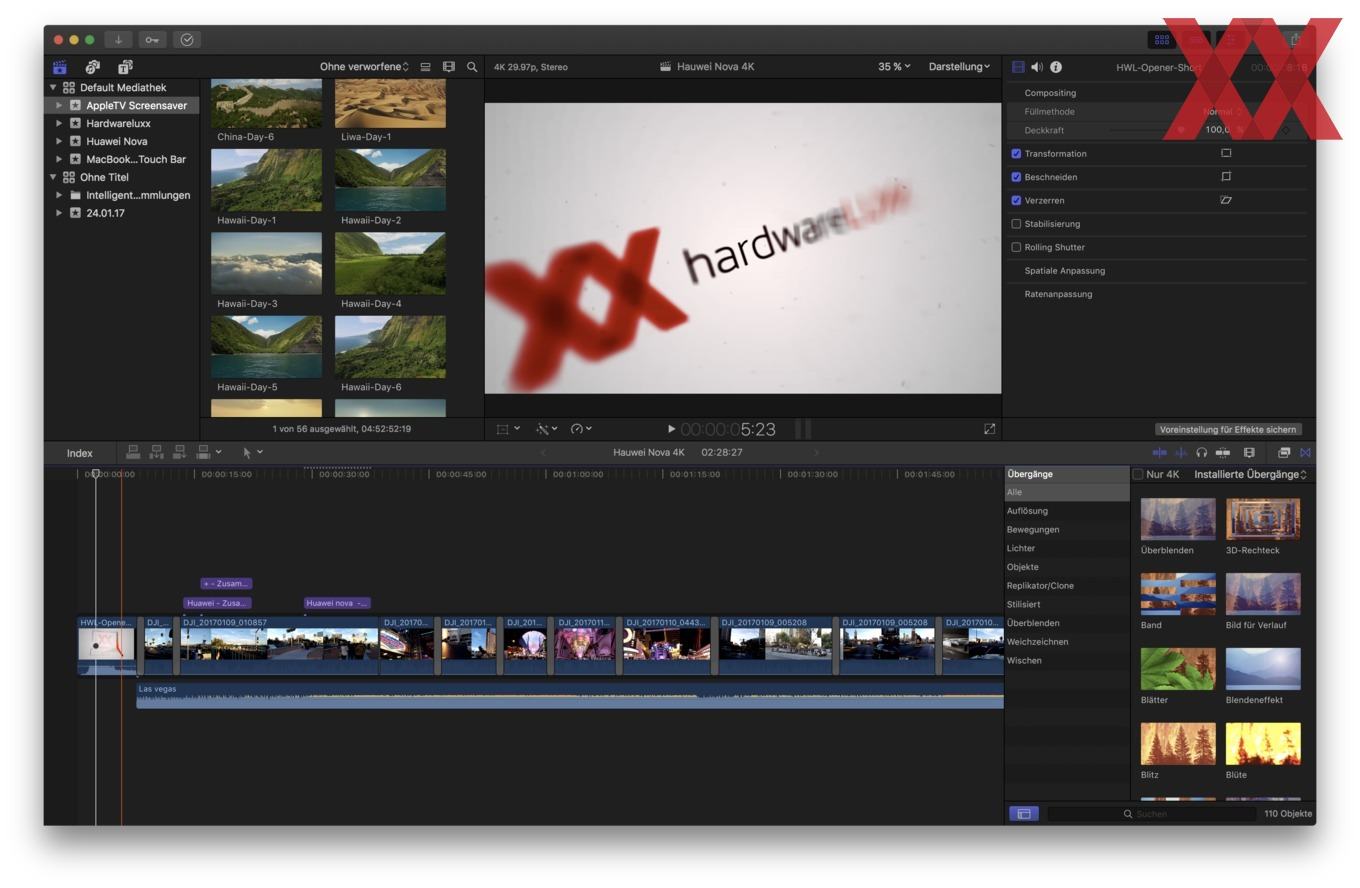
Task: Click the browser search magnifier icon
Action: click(472, 67)
